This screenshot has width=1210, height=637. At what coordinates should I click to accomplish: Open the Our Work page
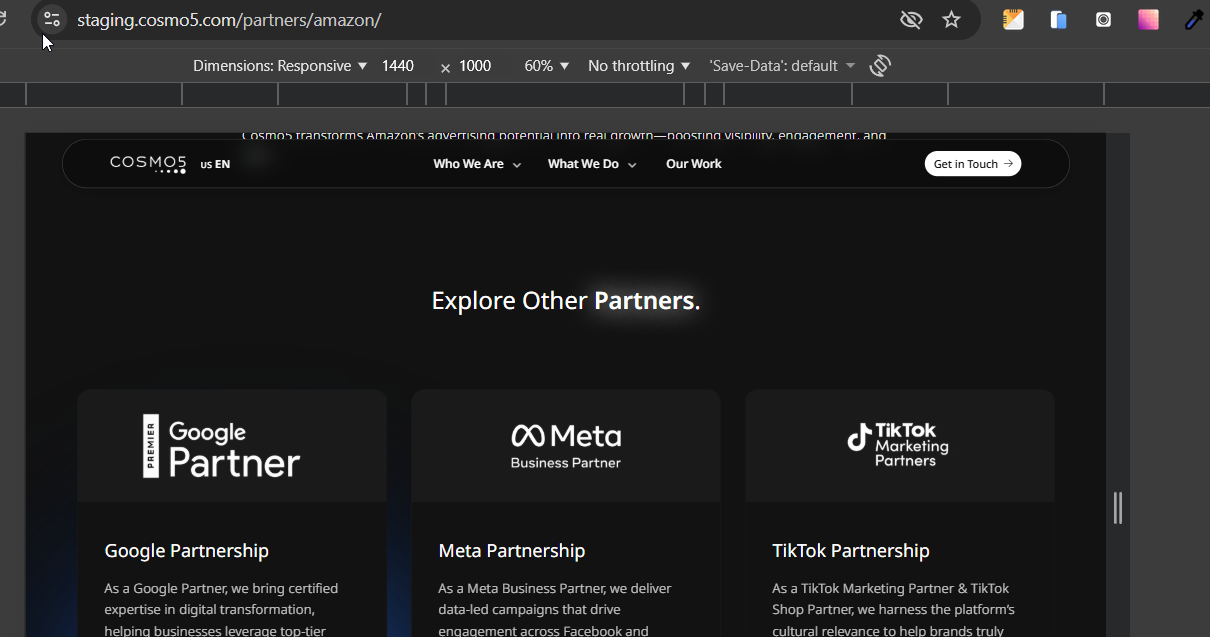click(694, 164)
